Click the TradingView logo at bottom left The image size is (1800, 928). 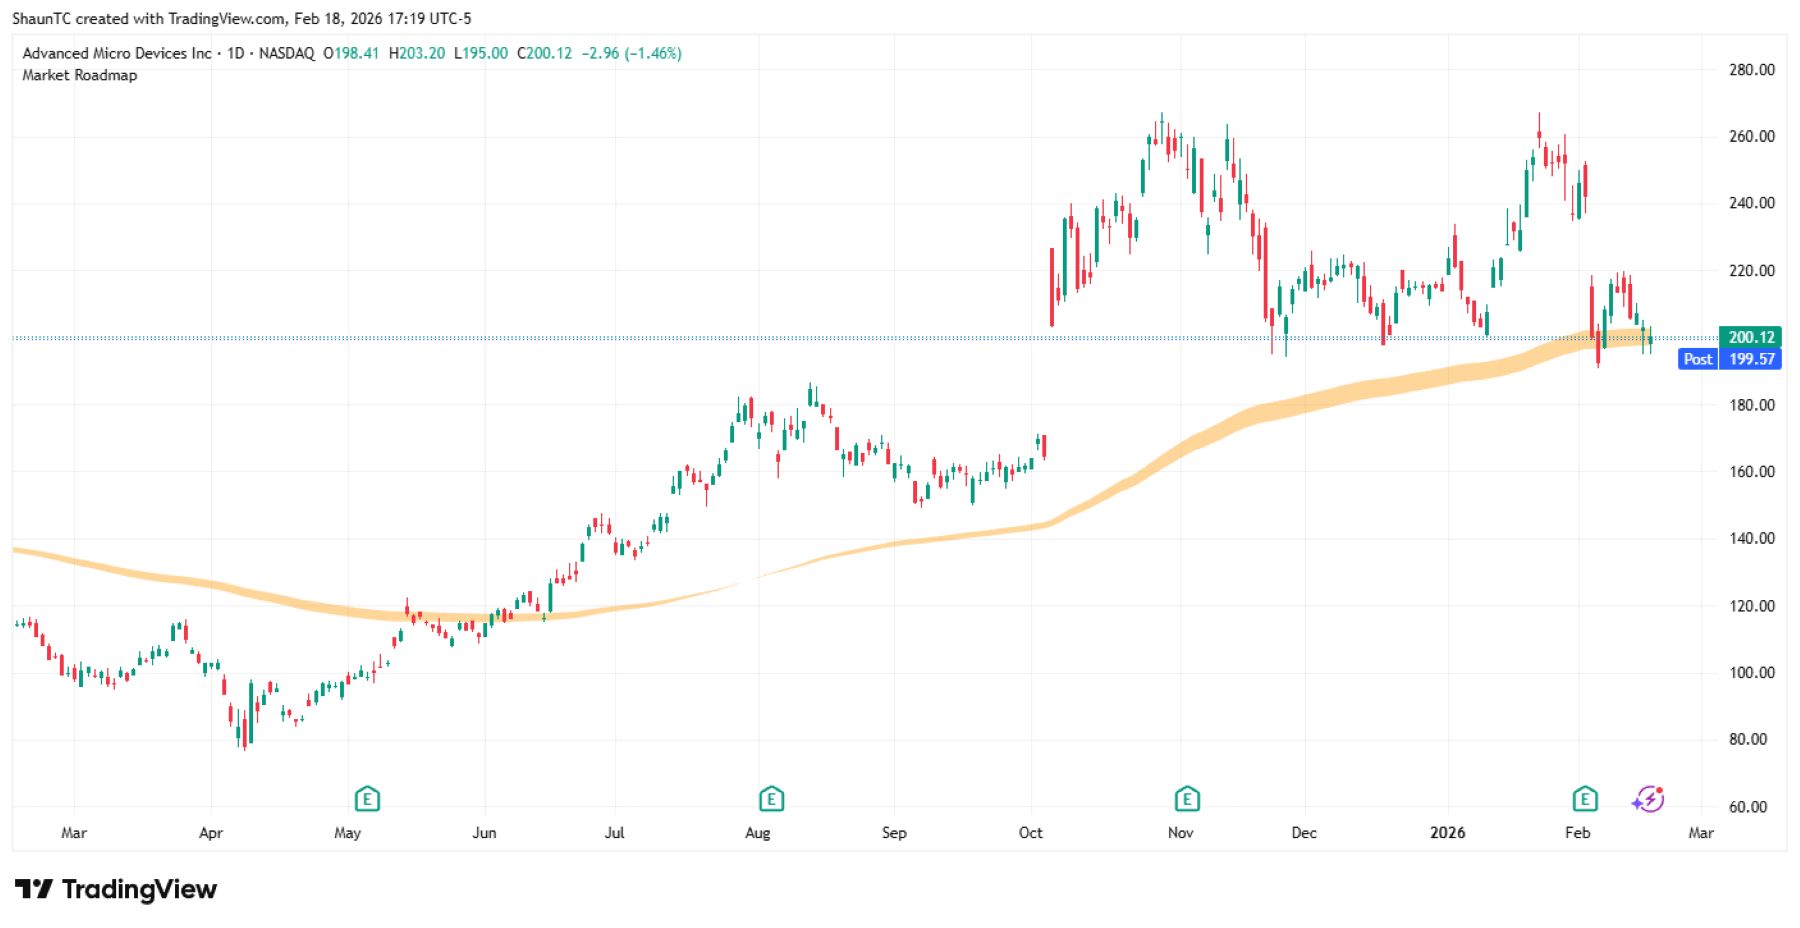pyautogui.click(x=116, y=889)
